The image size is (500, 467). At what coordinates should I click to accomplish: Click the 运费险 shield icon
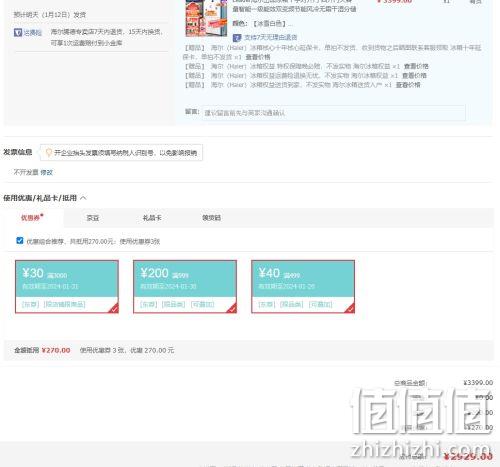18,33
